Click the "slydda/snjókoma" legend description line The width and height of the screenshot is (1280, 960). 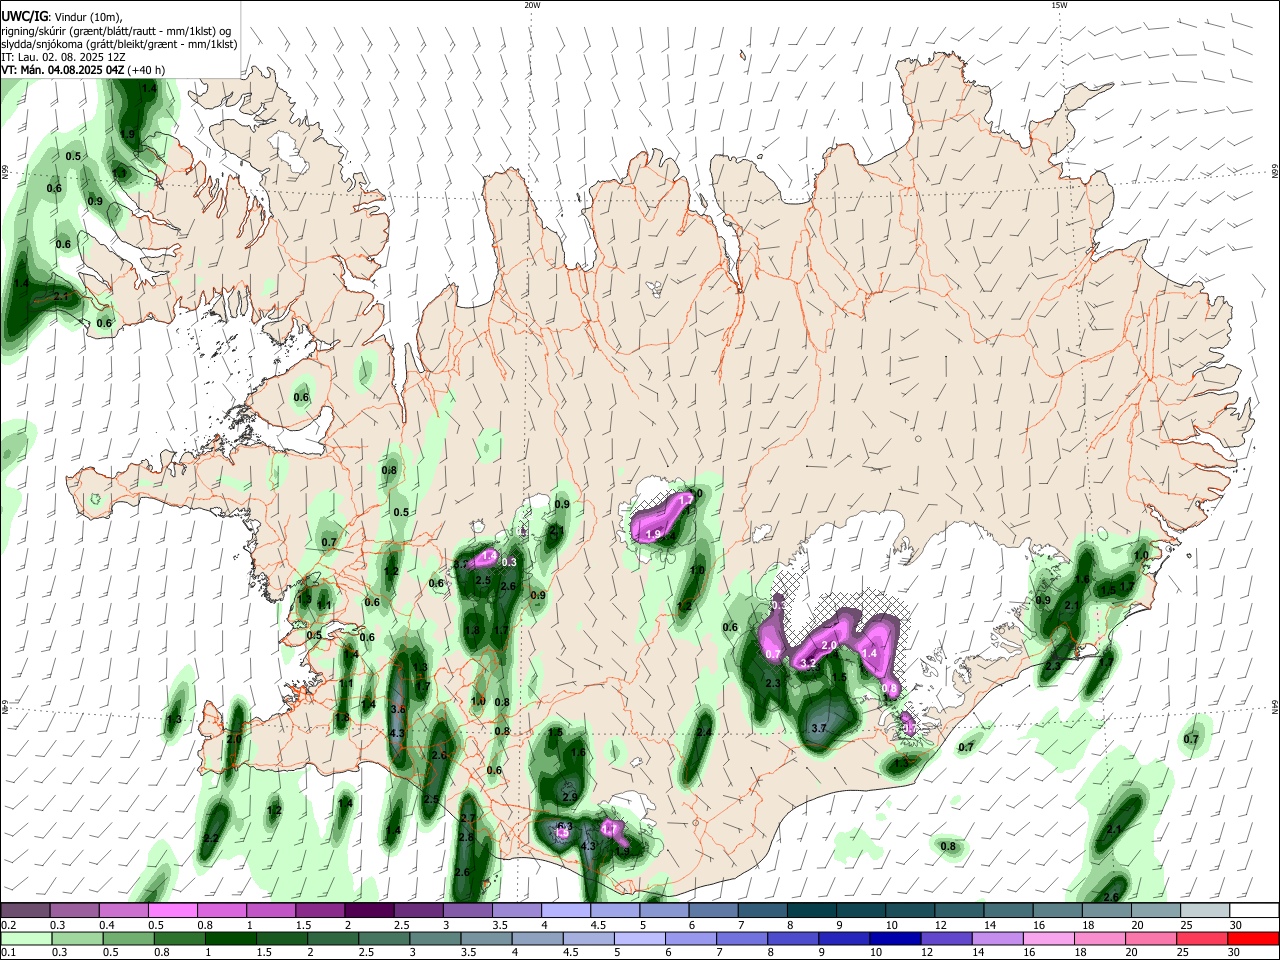[x=119, y=44]
